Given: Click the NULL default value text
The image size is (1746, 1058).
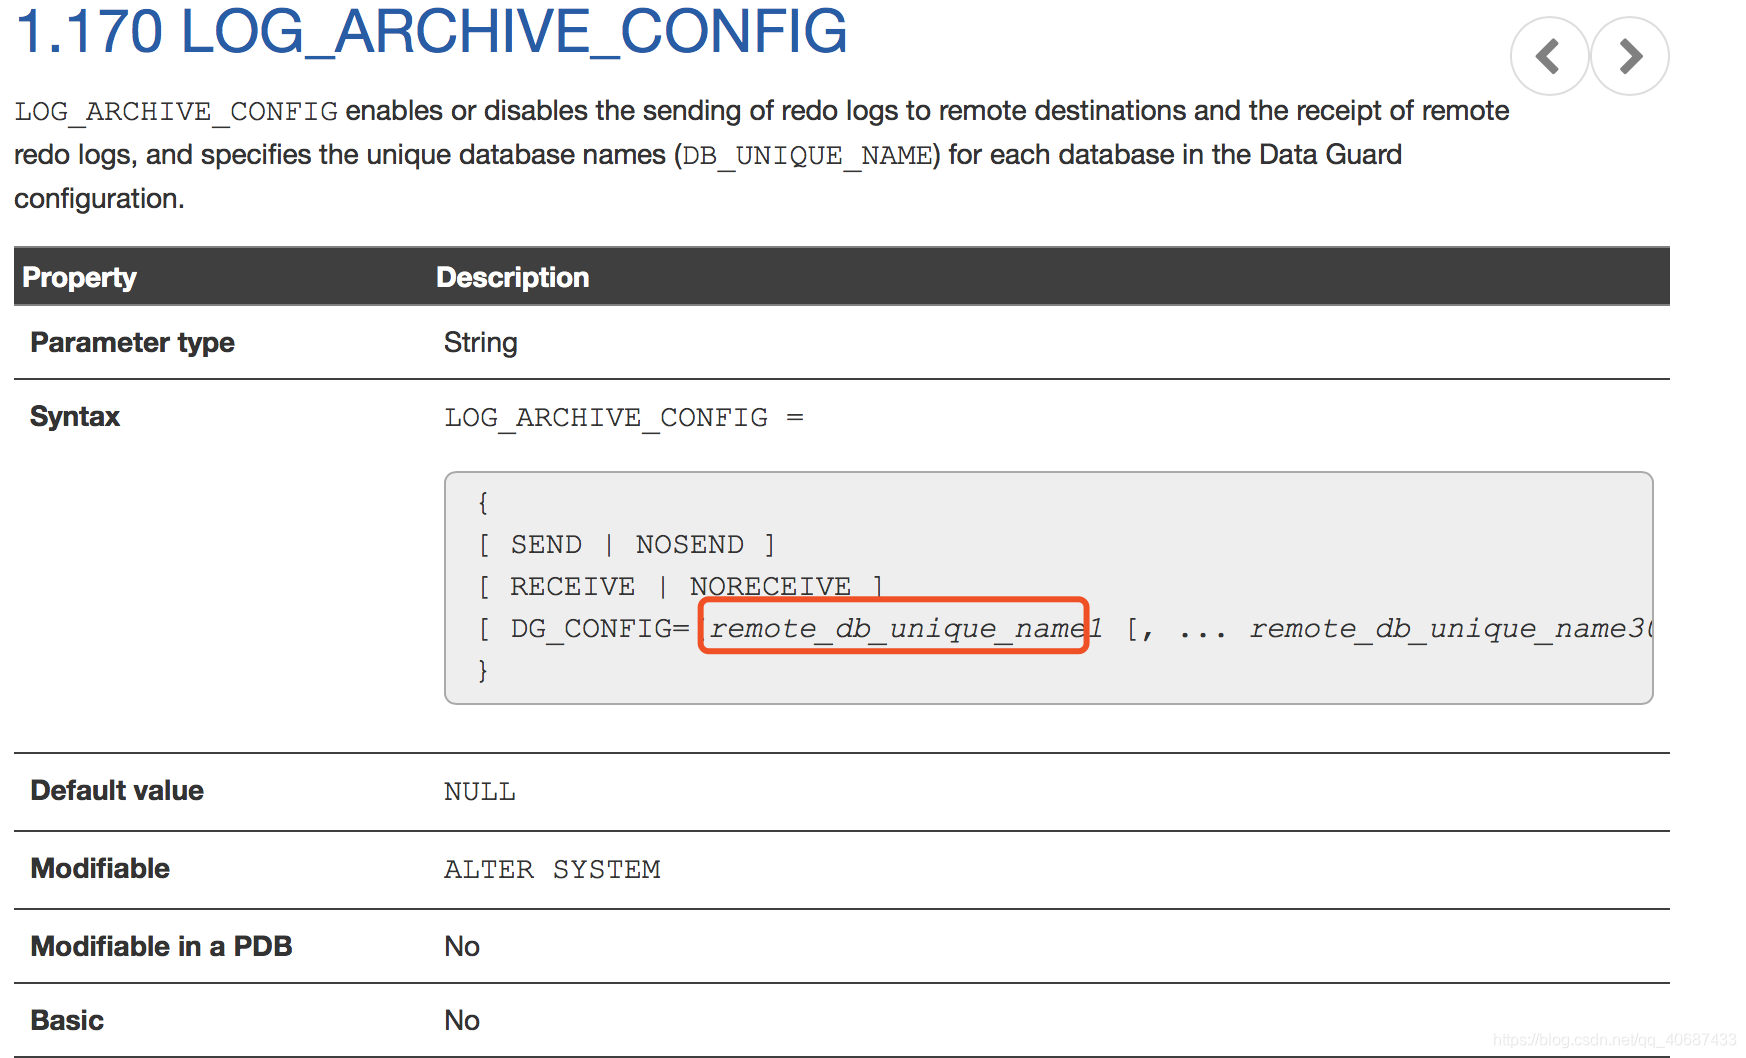Looking at the screenshot, I should (x=479, y=791).
